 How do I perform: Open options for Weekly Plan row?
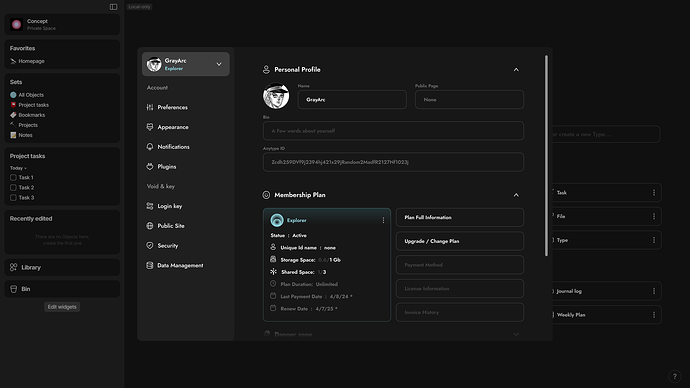[x=654, y=315]
